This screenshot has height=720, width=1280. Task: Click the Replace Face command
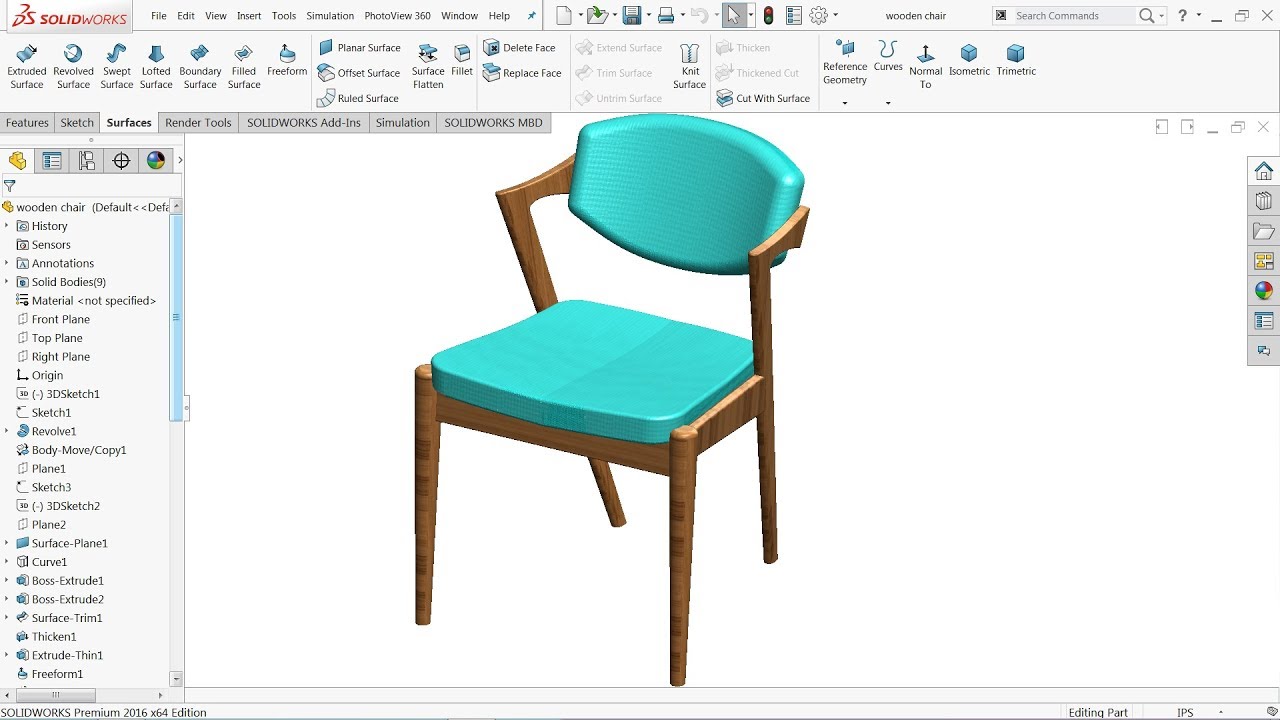tap(522, 73)
